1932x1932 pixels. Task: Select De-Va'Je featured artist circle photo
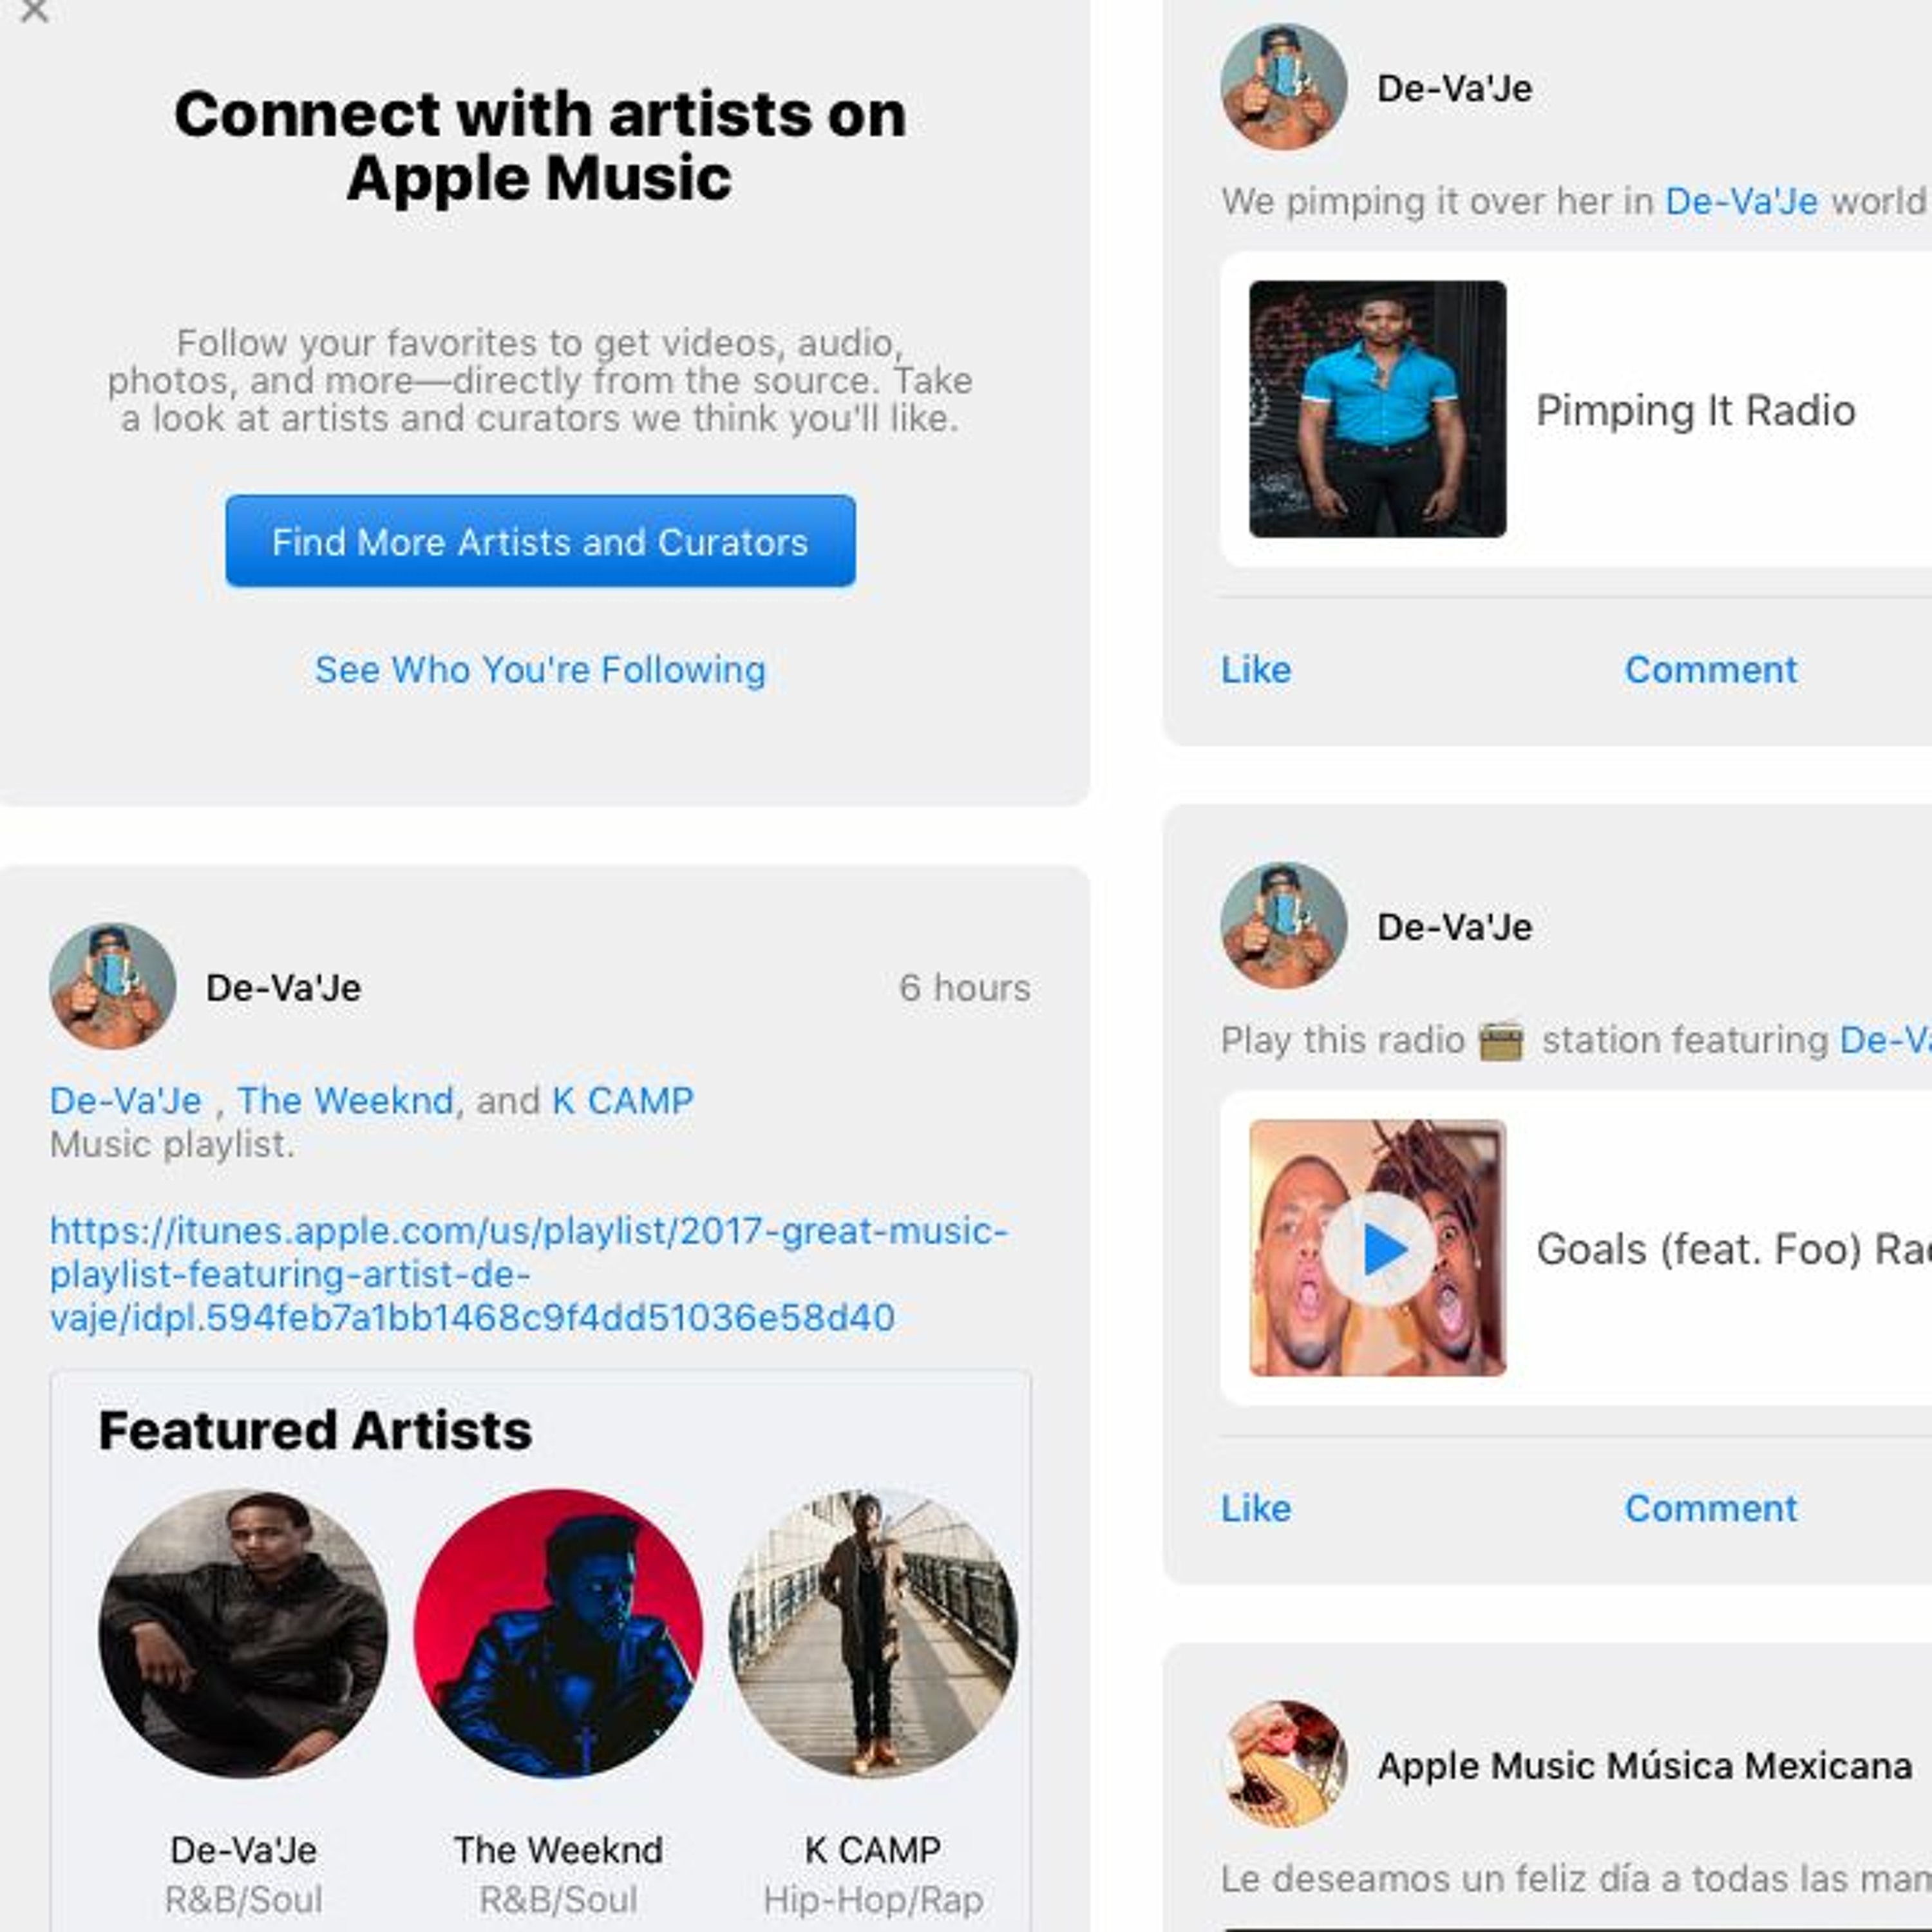tap(243, 1633)
